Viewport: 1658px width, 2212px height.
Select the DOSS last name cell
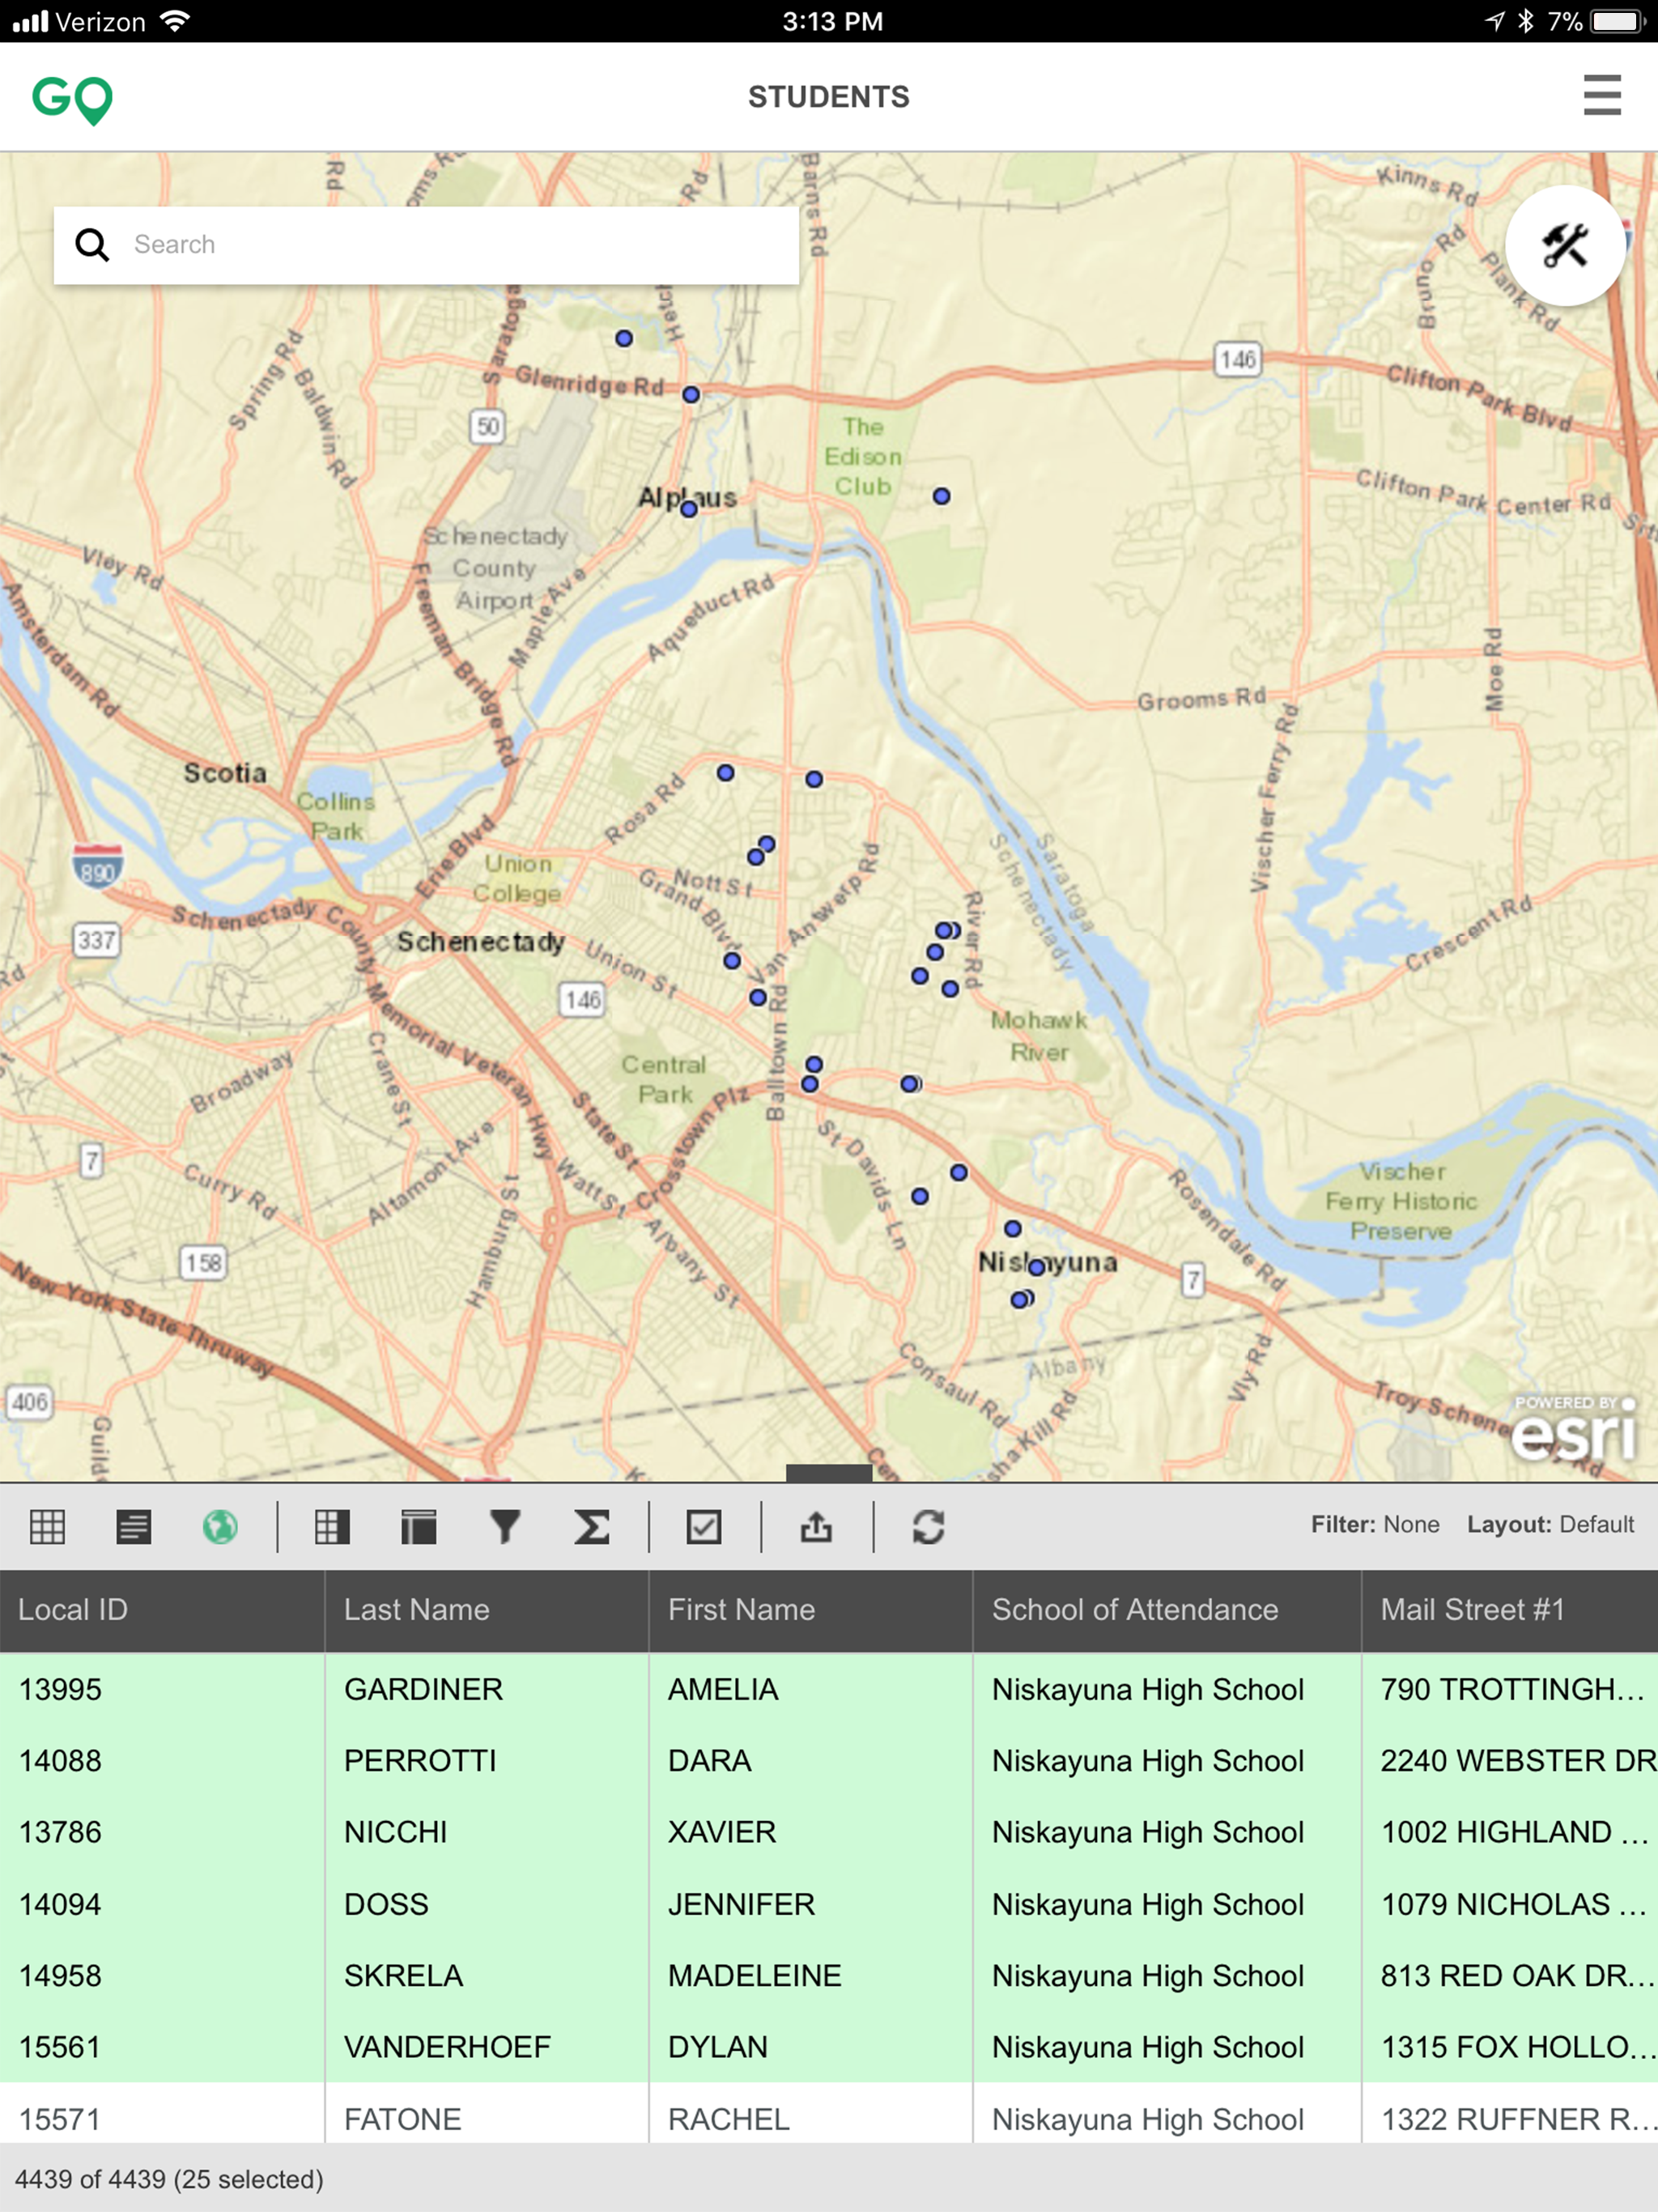click(x=487, y=1904)
